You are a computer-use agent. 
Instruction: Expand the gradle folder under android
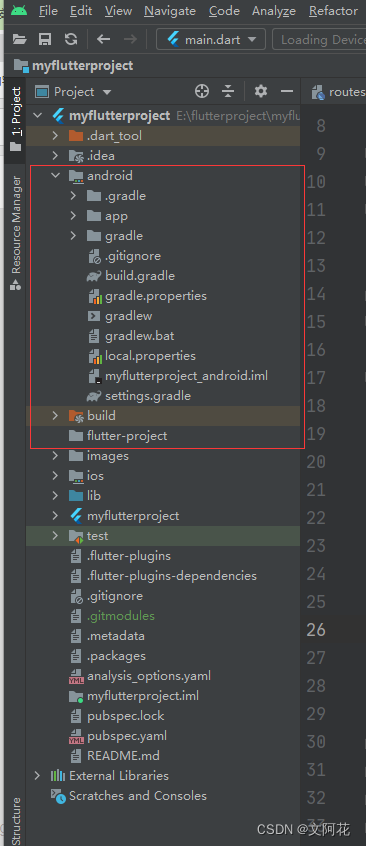click(73, 236)
